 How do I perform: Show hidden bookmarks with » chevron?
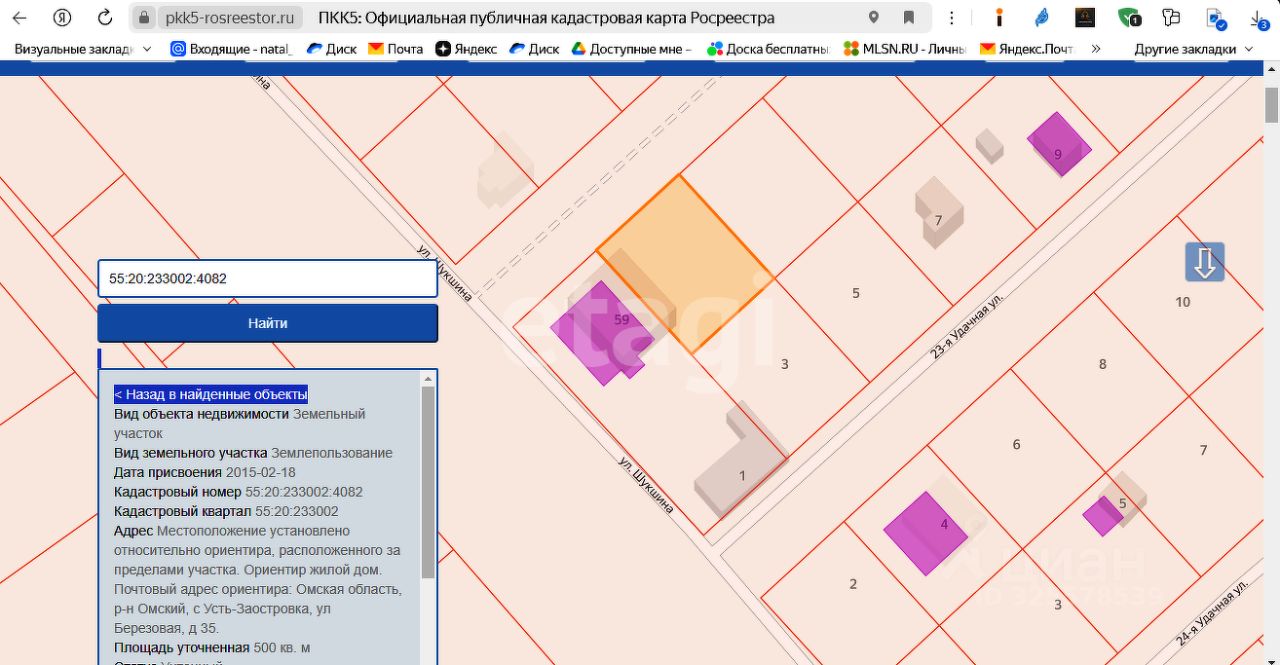pos(1096,49)
